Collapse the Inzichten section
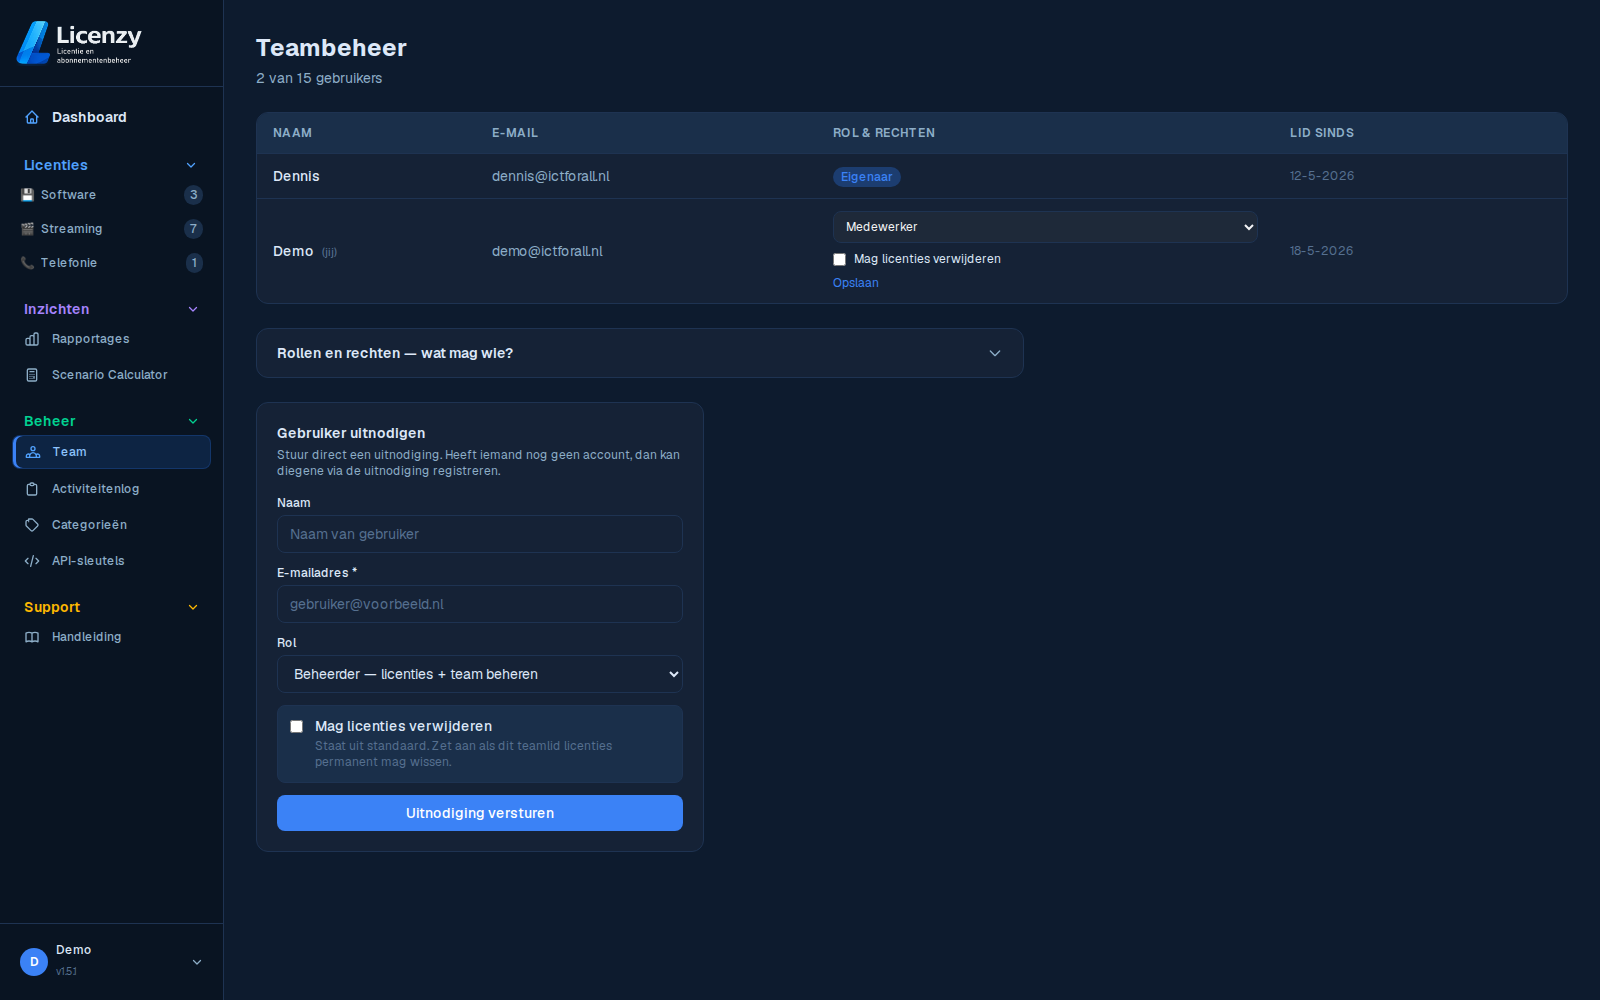 coord(193,309)
